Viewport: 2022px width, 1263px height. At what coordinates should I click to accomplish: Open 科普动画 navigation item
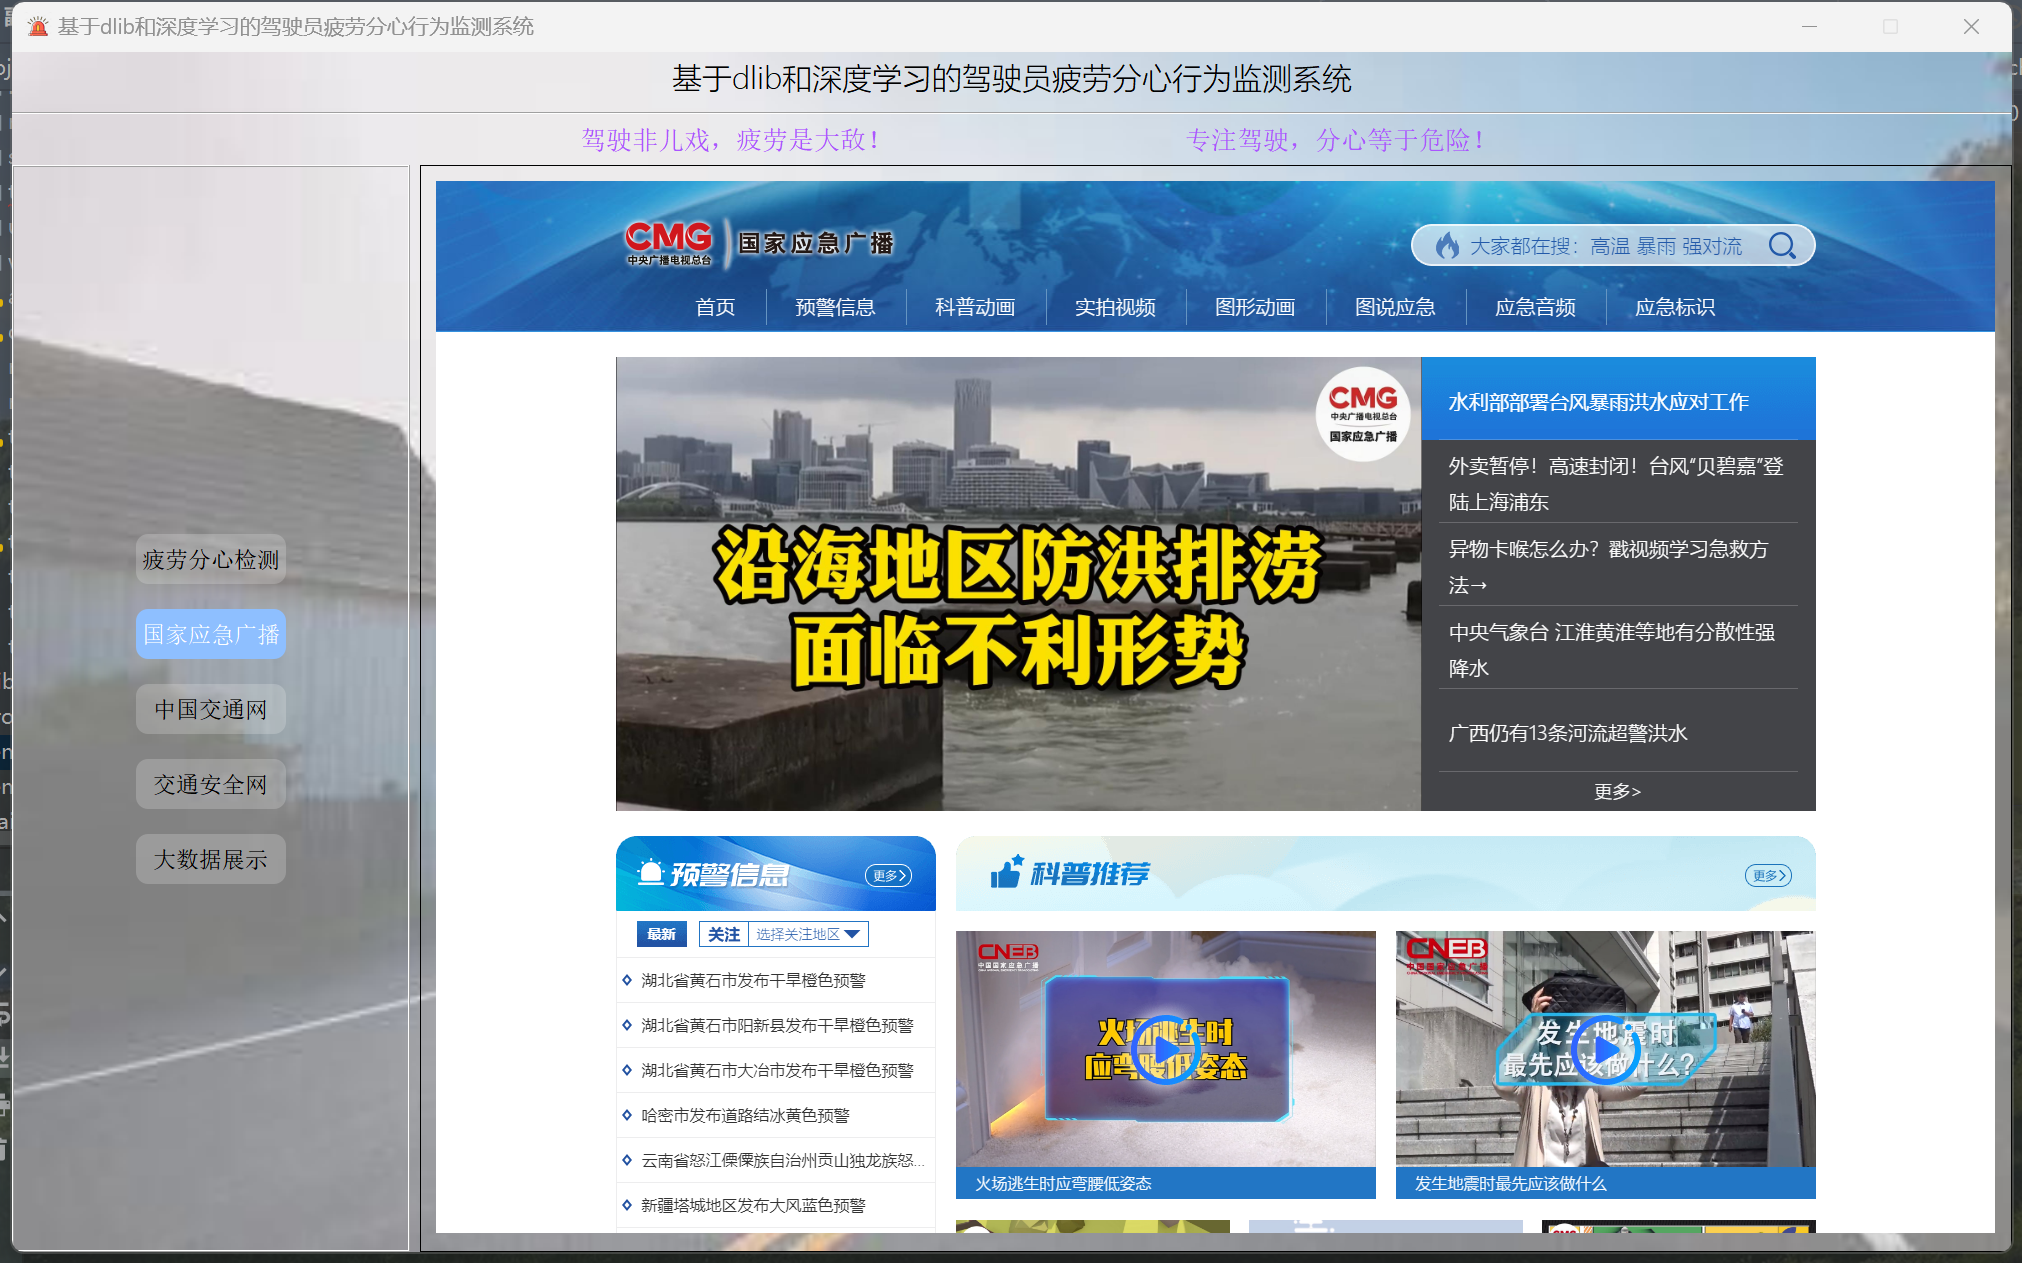975,307
